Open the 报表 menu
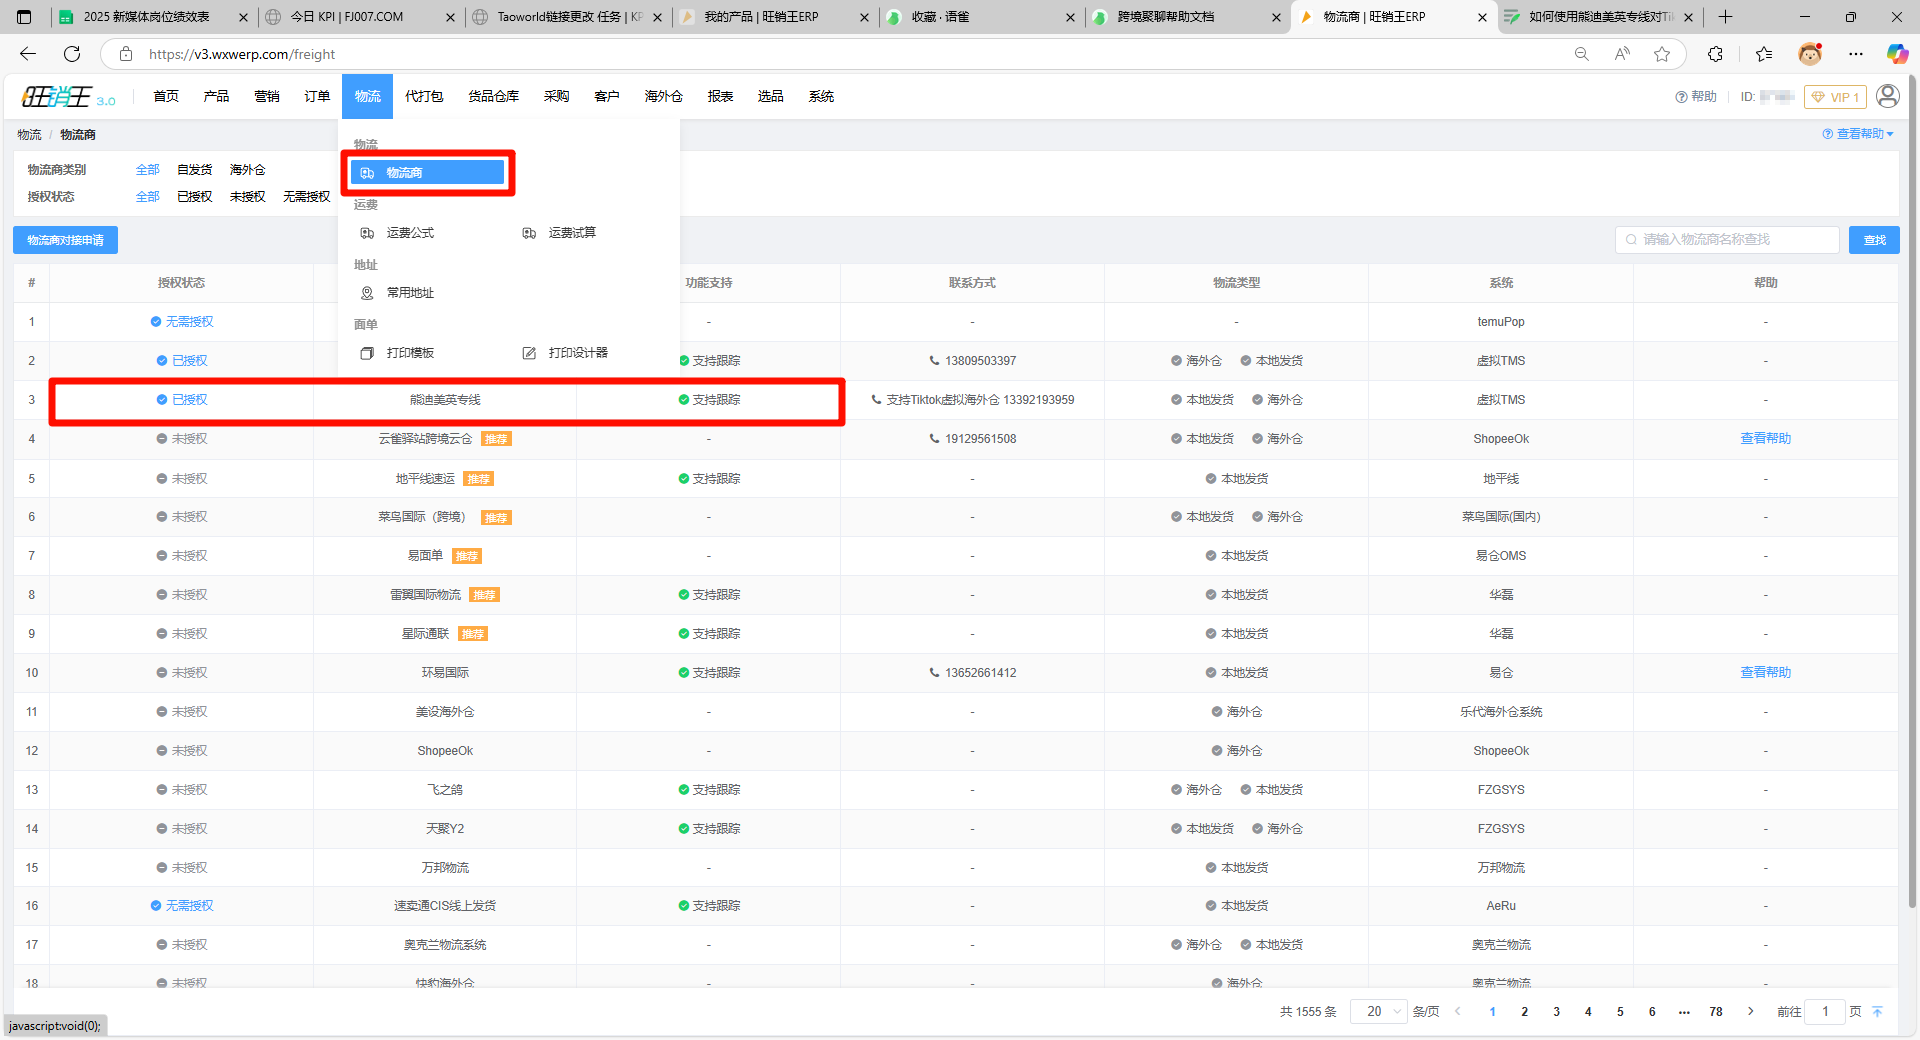This screenshot has height=1040, width=1920. pyautogui.click(x=720, y=97)
